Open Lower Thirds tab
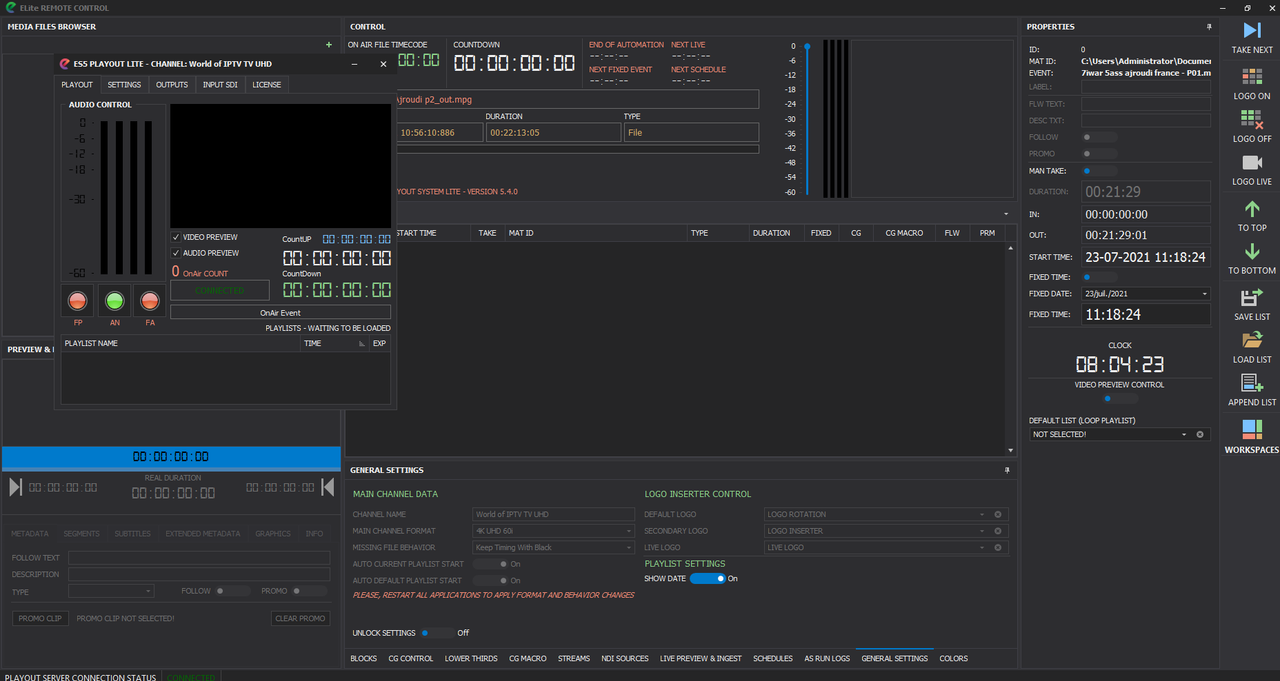Viewport: 1280px width, 681px height. (471, 659)
